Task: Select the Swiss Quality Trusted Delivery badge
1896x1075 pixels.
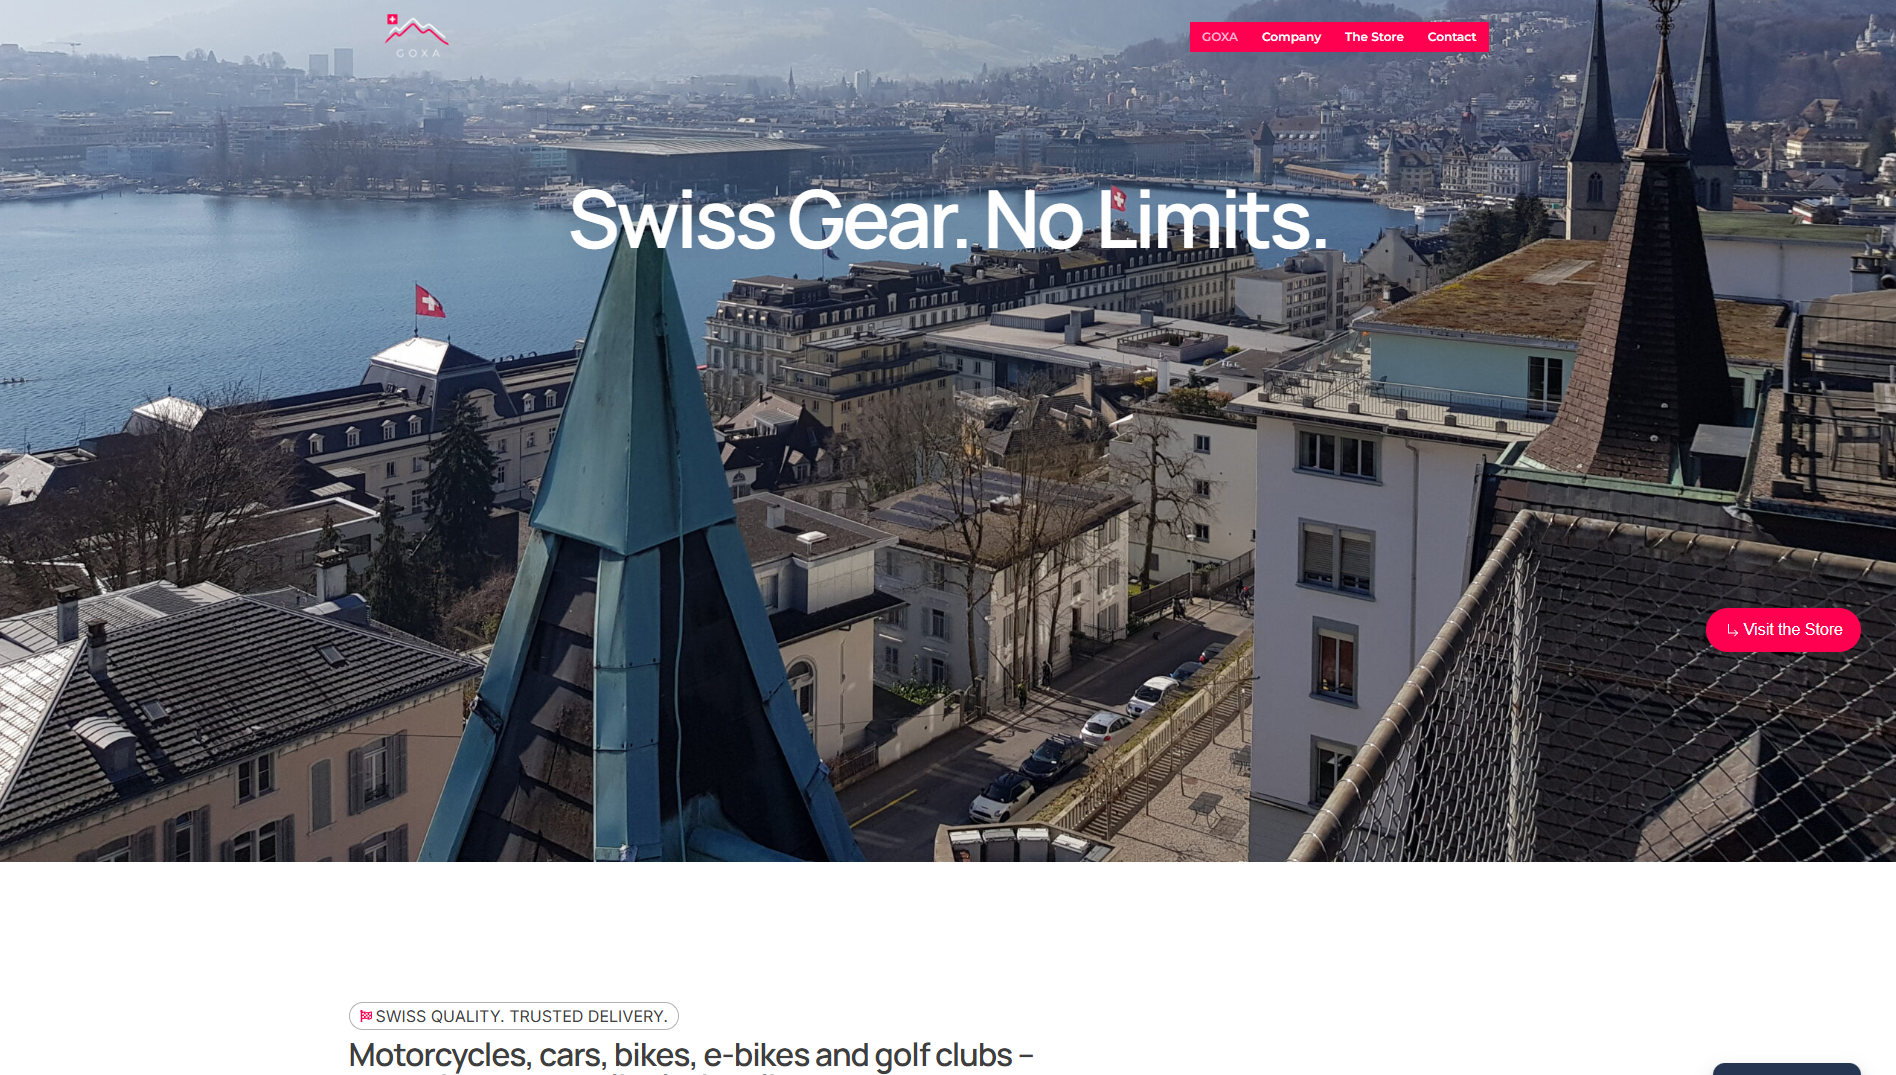Action: (x=514, y=1016)
